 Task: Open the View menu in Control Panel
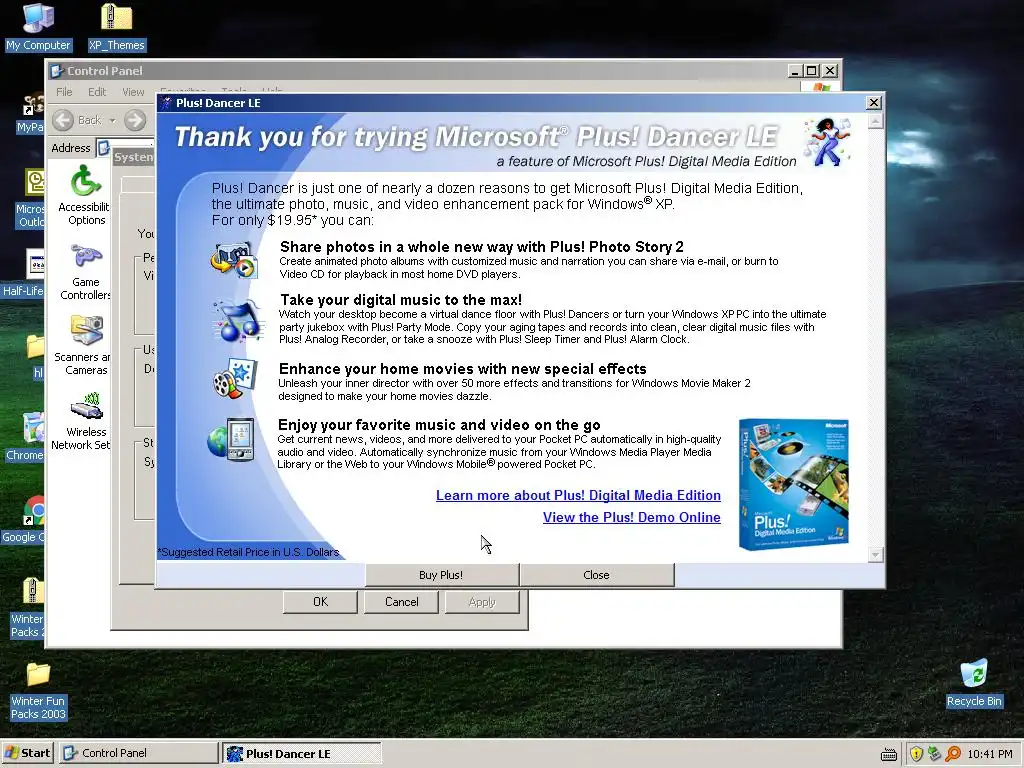click(133, 92)
